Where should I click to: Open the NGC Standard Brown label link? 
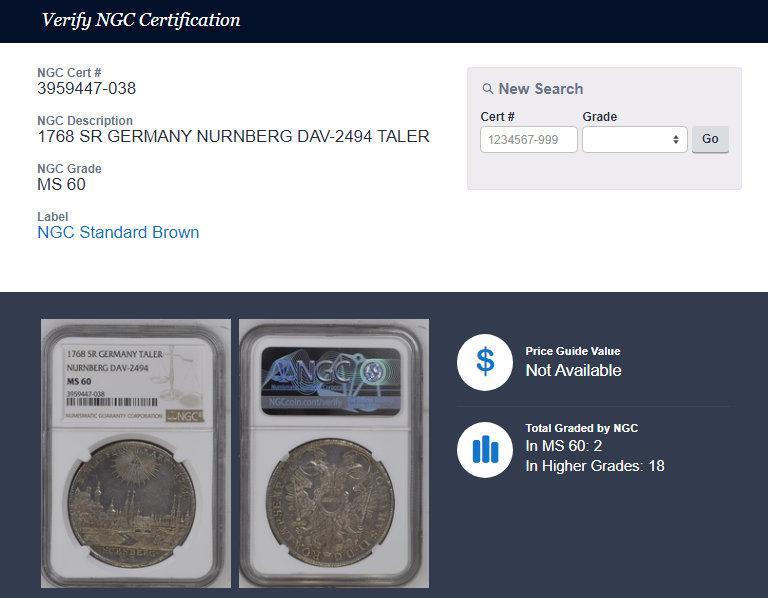pos(118,232)
